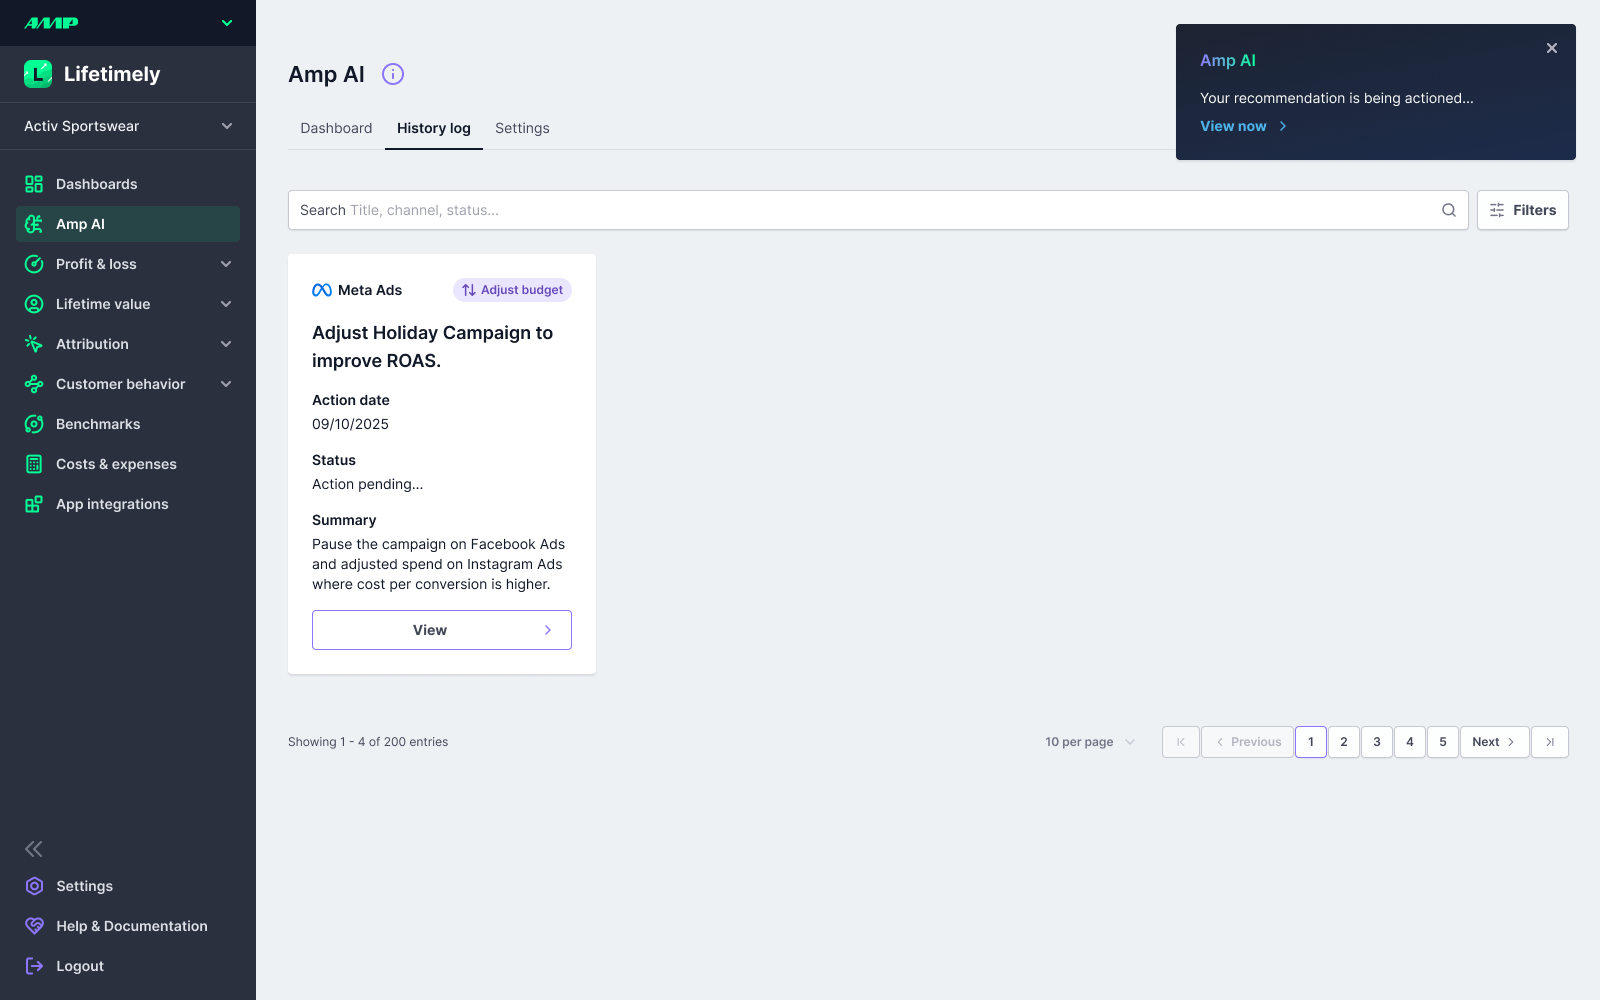Click the magnifier search icon

click(x=1449, y=210)
